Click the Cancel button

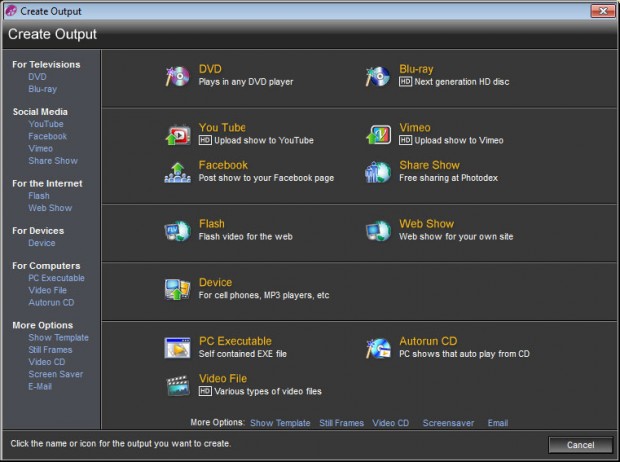pos(580,445)
